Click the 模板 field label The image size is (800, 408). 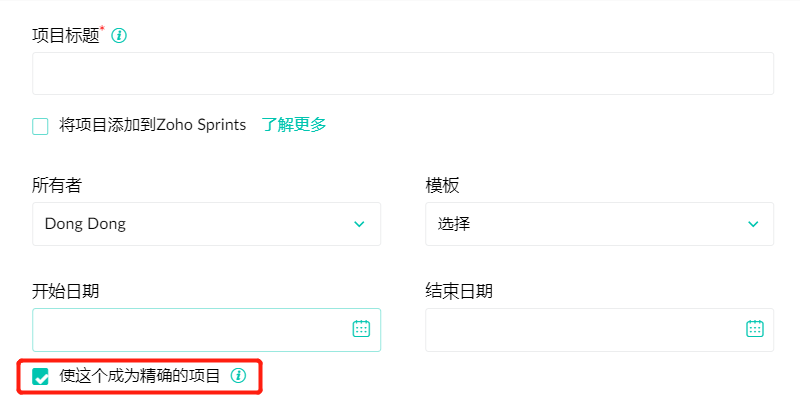[442, 186]
